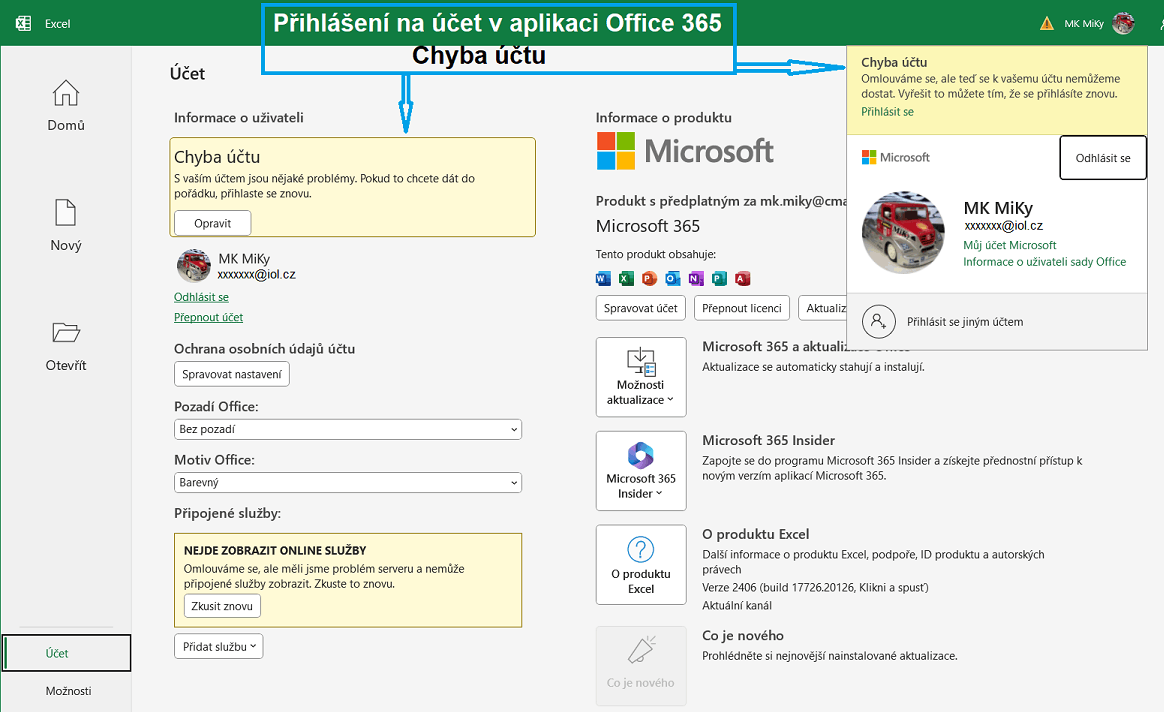Click the Verze 2406 build version text
The height and width of the screenshot is (712, 1164).
tap(815, 587)
